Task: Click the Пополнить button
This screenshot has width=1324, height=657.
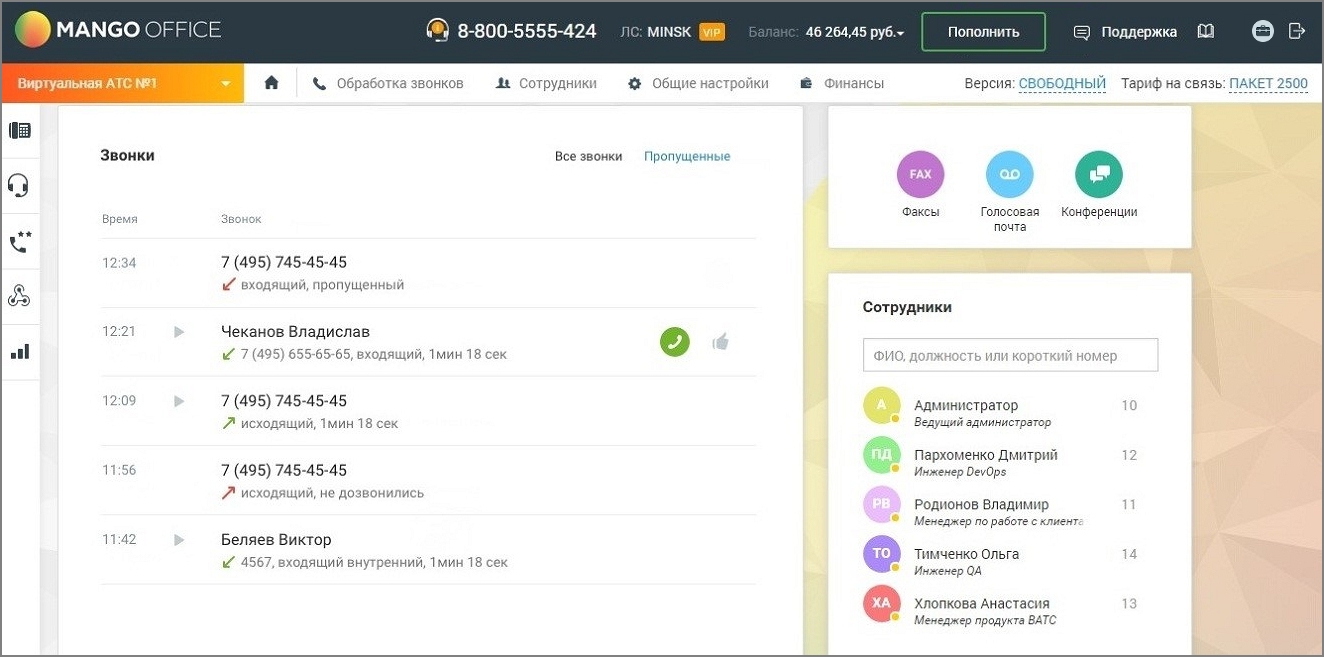Action: (x=983, y=32)
